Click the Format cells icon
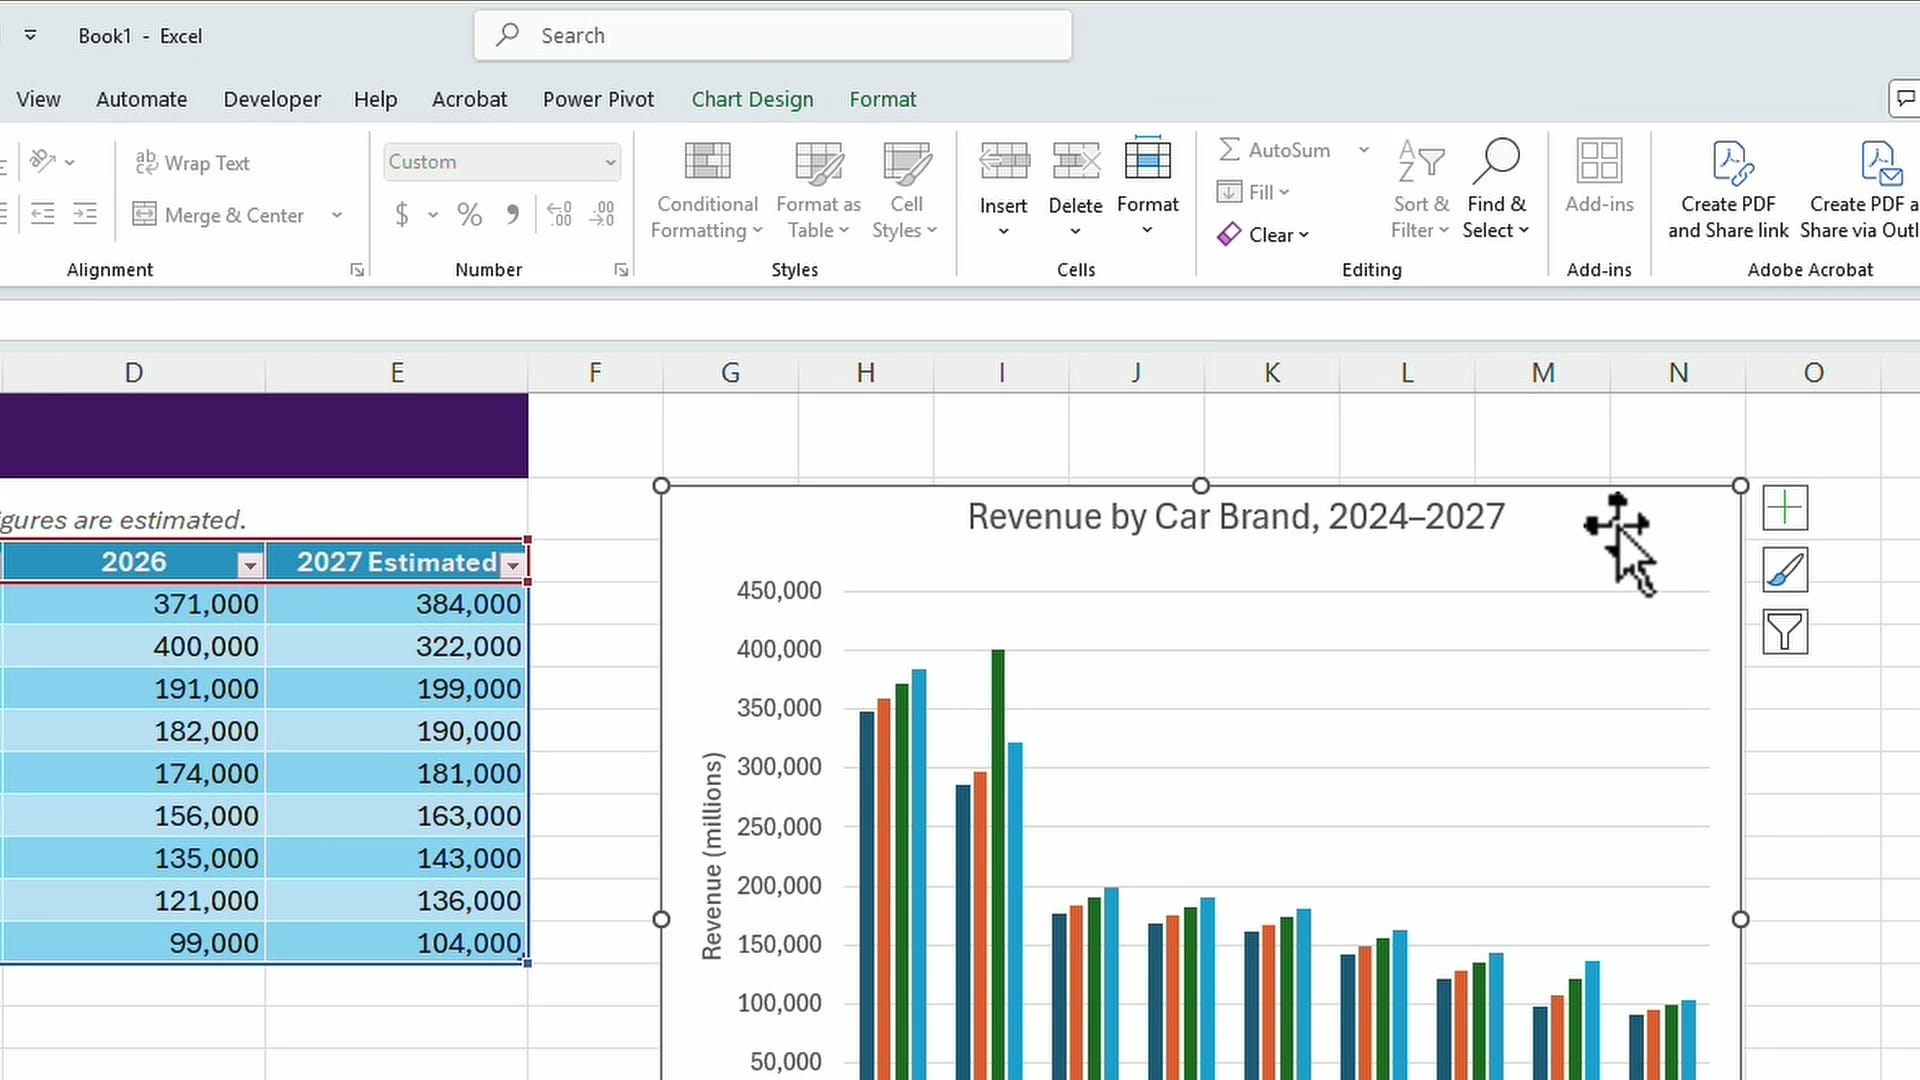 1148,159
